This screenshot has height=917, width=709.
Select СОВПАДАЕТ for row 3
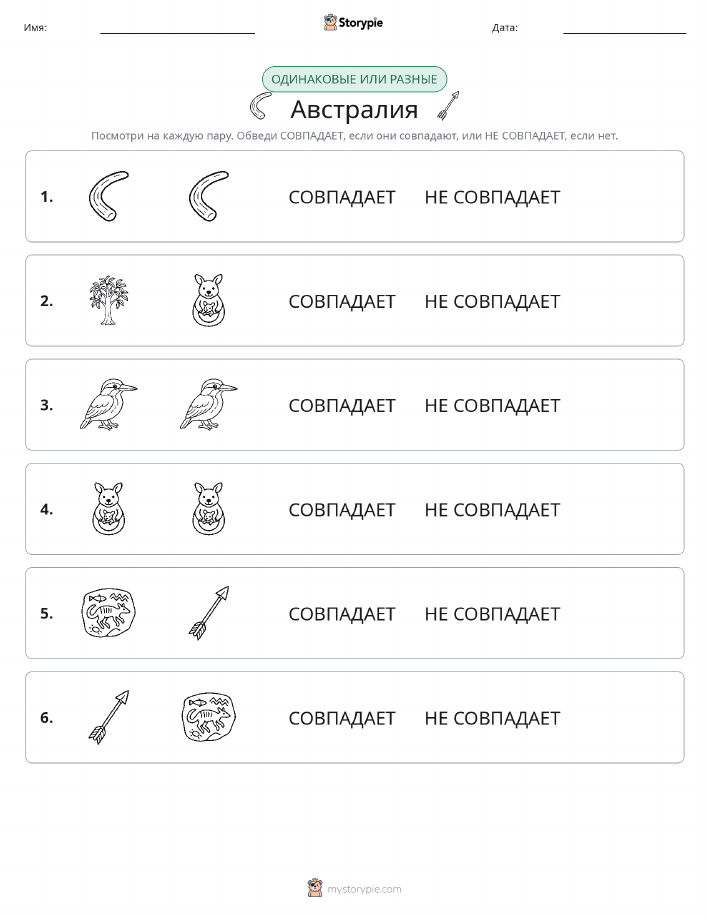tap(342, 405)
